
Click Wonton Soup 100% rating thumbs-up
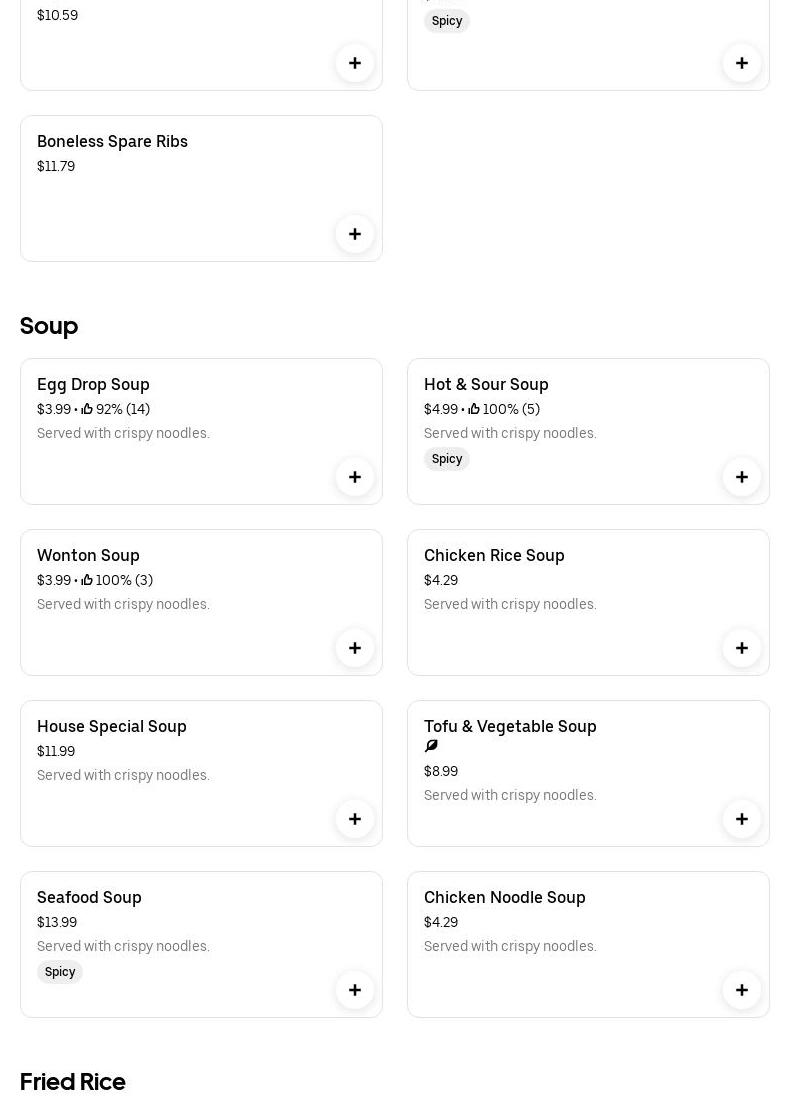[x=87, y=580]
